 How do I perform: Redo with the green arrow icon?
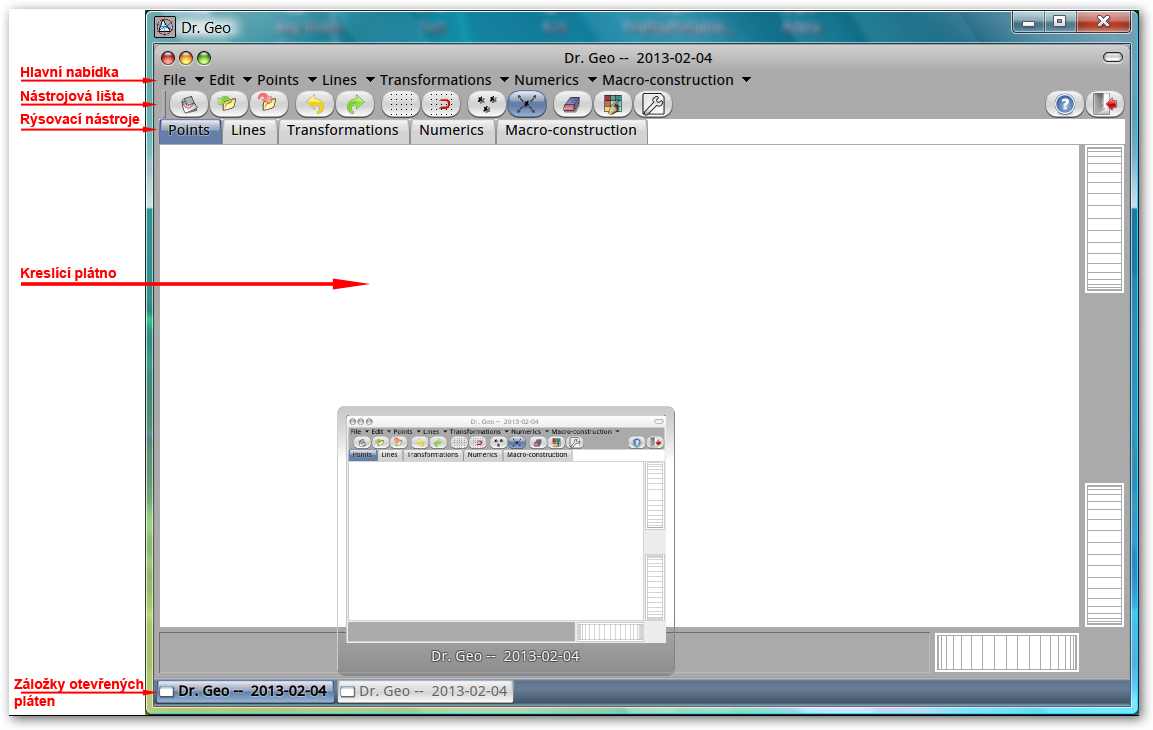tap(355, 104)
